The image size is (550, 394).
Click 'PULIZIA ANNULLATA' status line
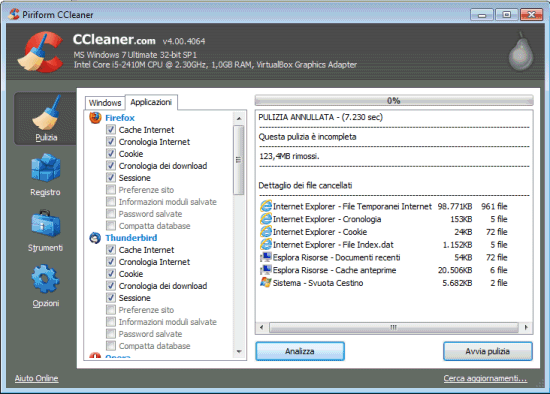tap(321, 117)
